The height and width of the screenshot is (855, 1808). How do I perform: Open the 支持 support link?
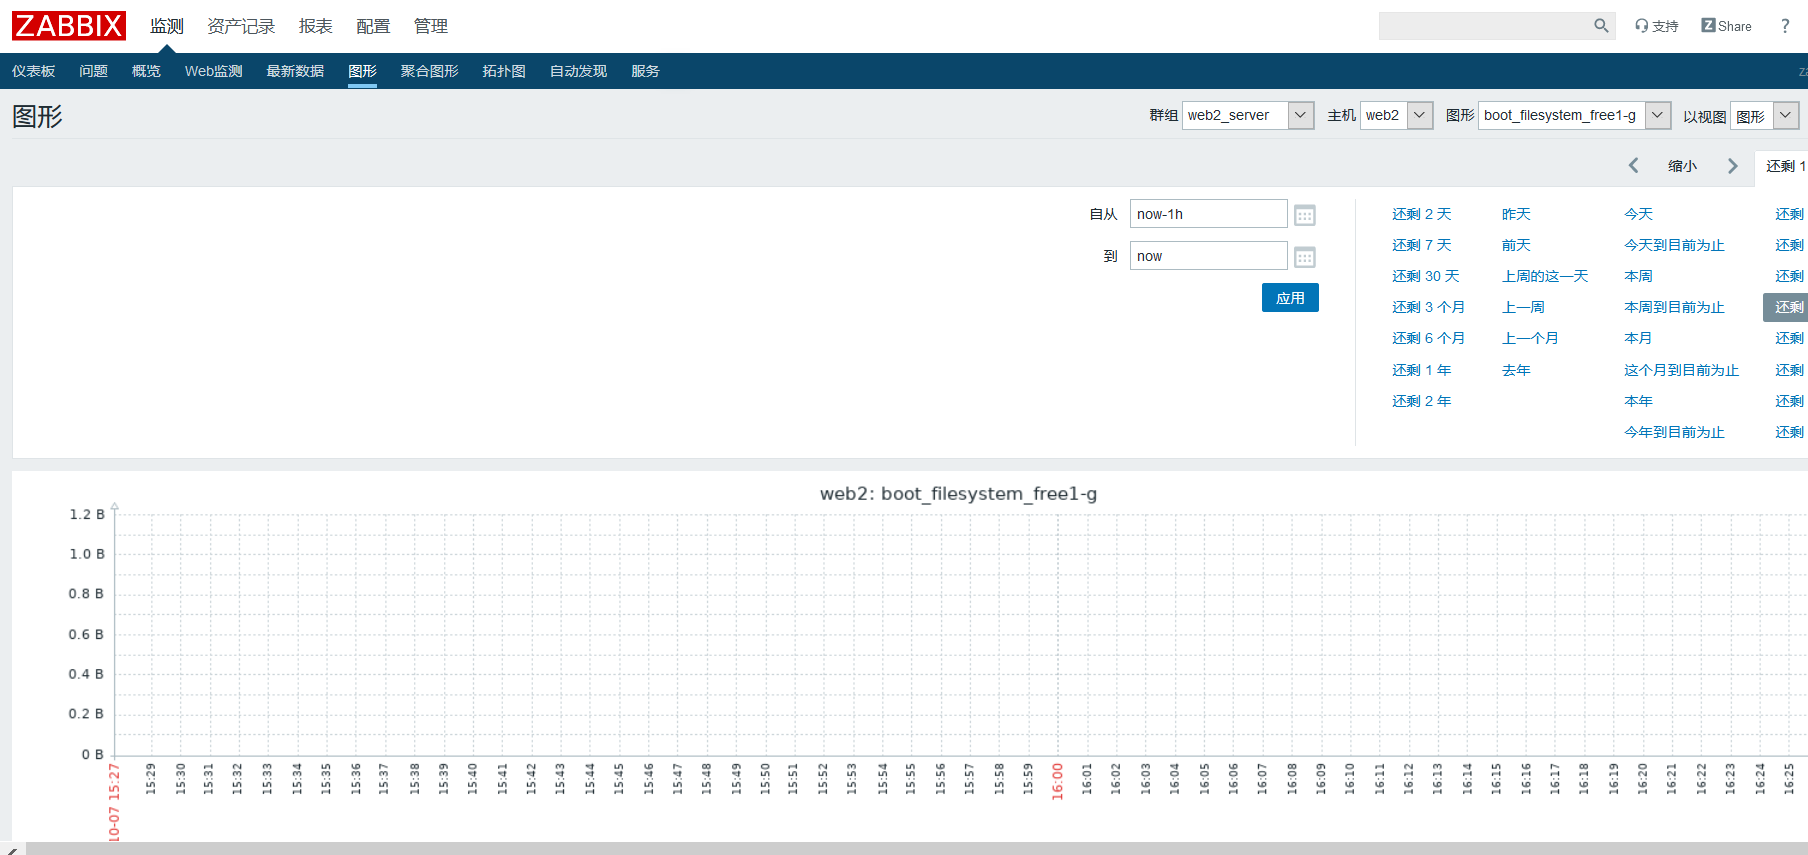coord(1657,26)
